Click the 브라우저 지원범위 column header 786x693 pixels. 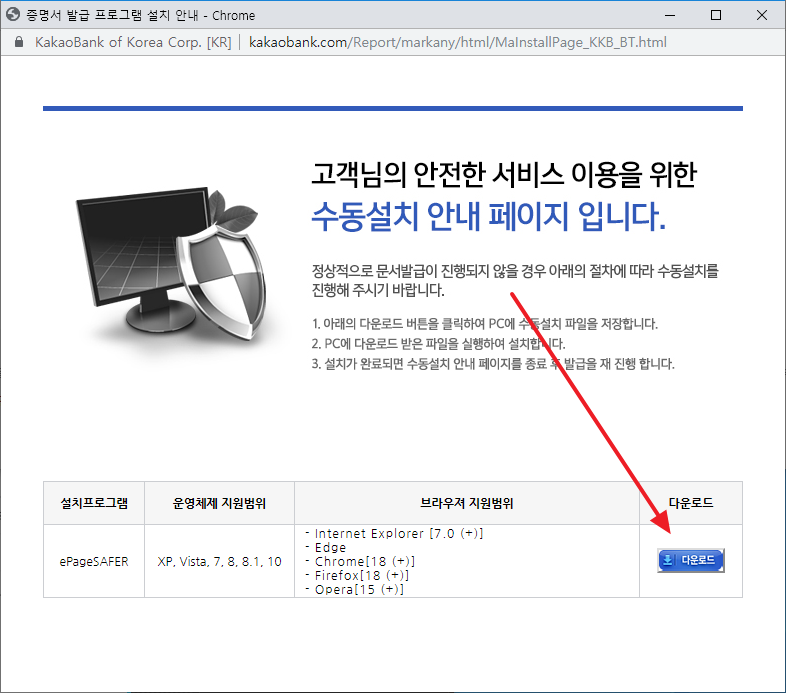tap(467, 503)
